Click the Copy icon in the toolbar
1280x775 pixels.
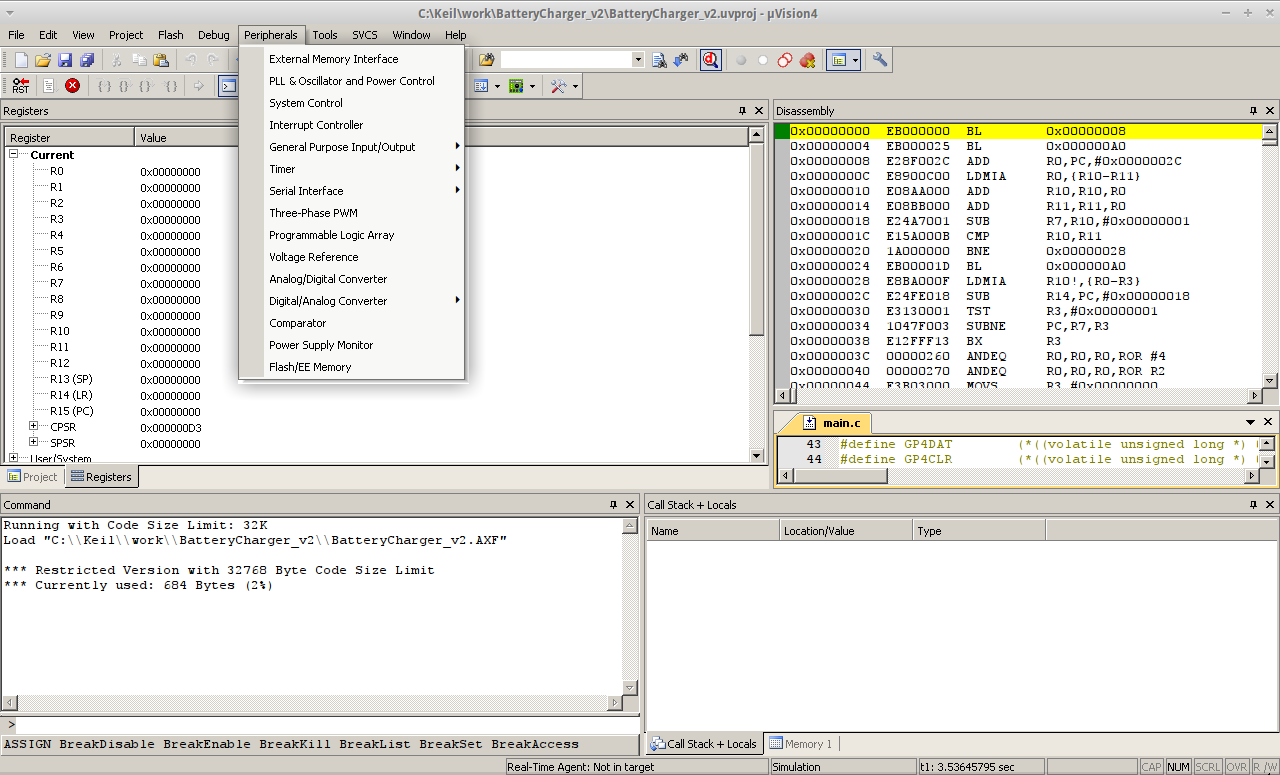[138, 60]
